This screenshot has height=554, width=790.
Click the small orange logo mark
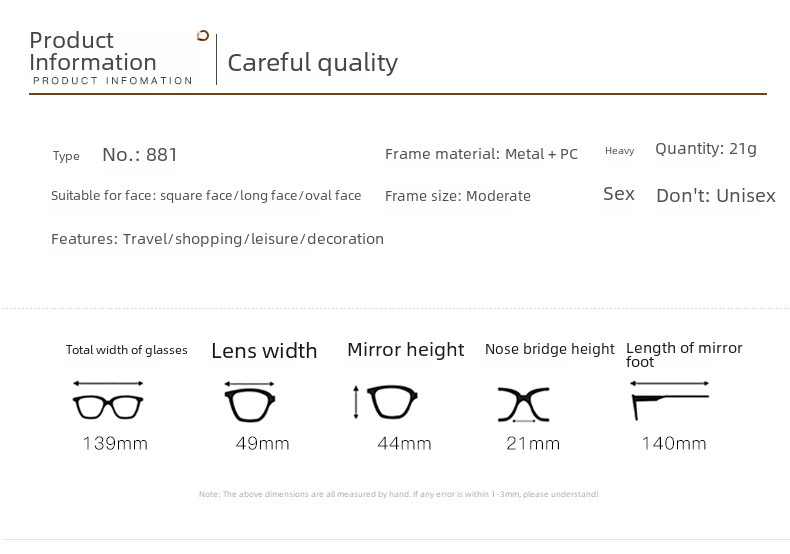coord(203,36)
